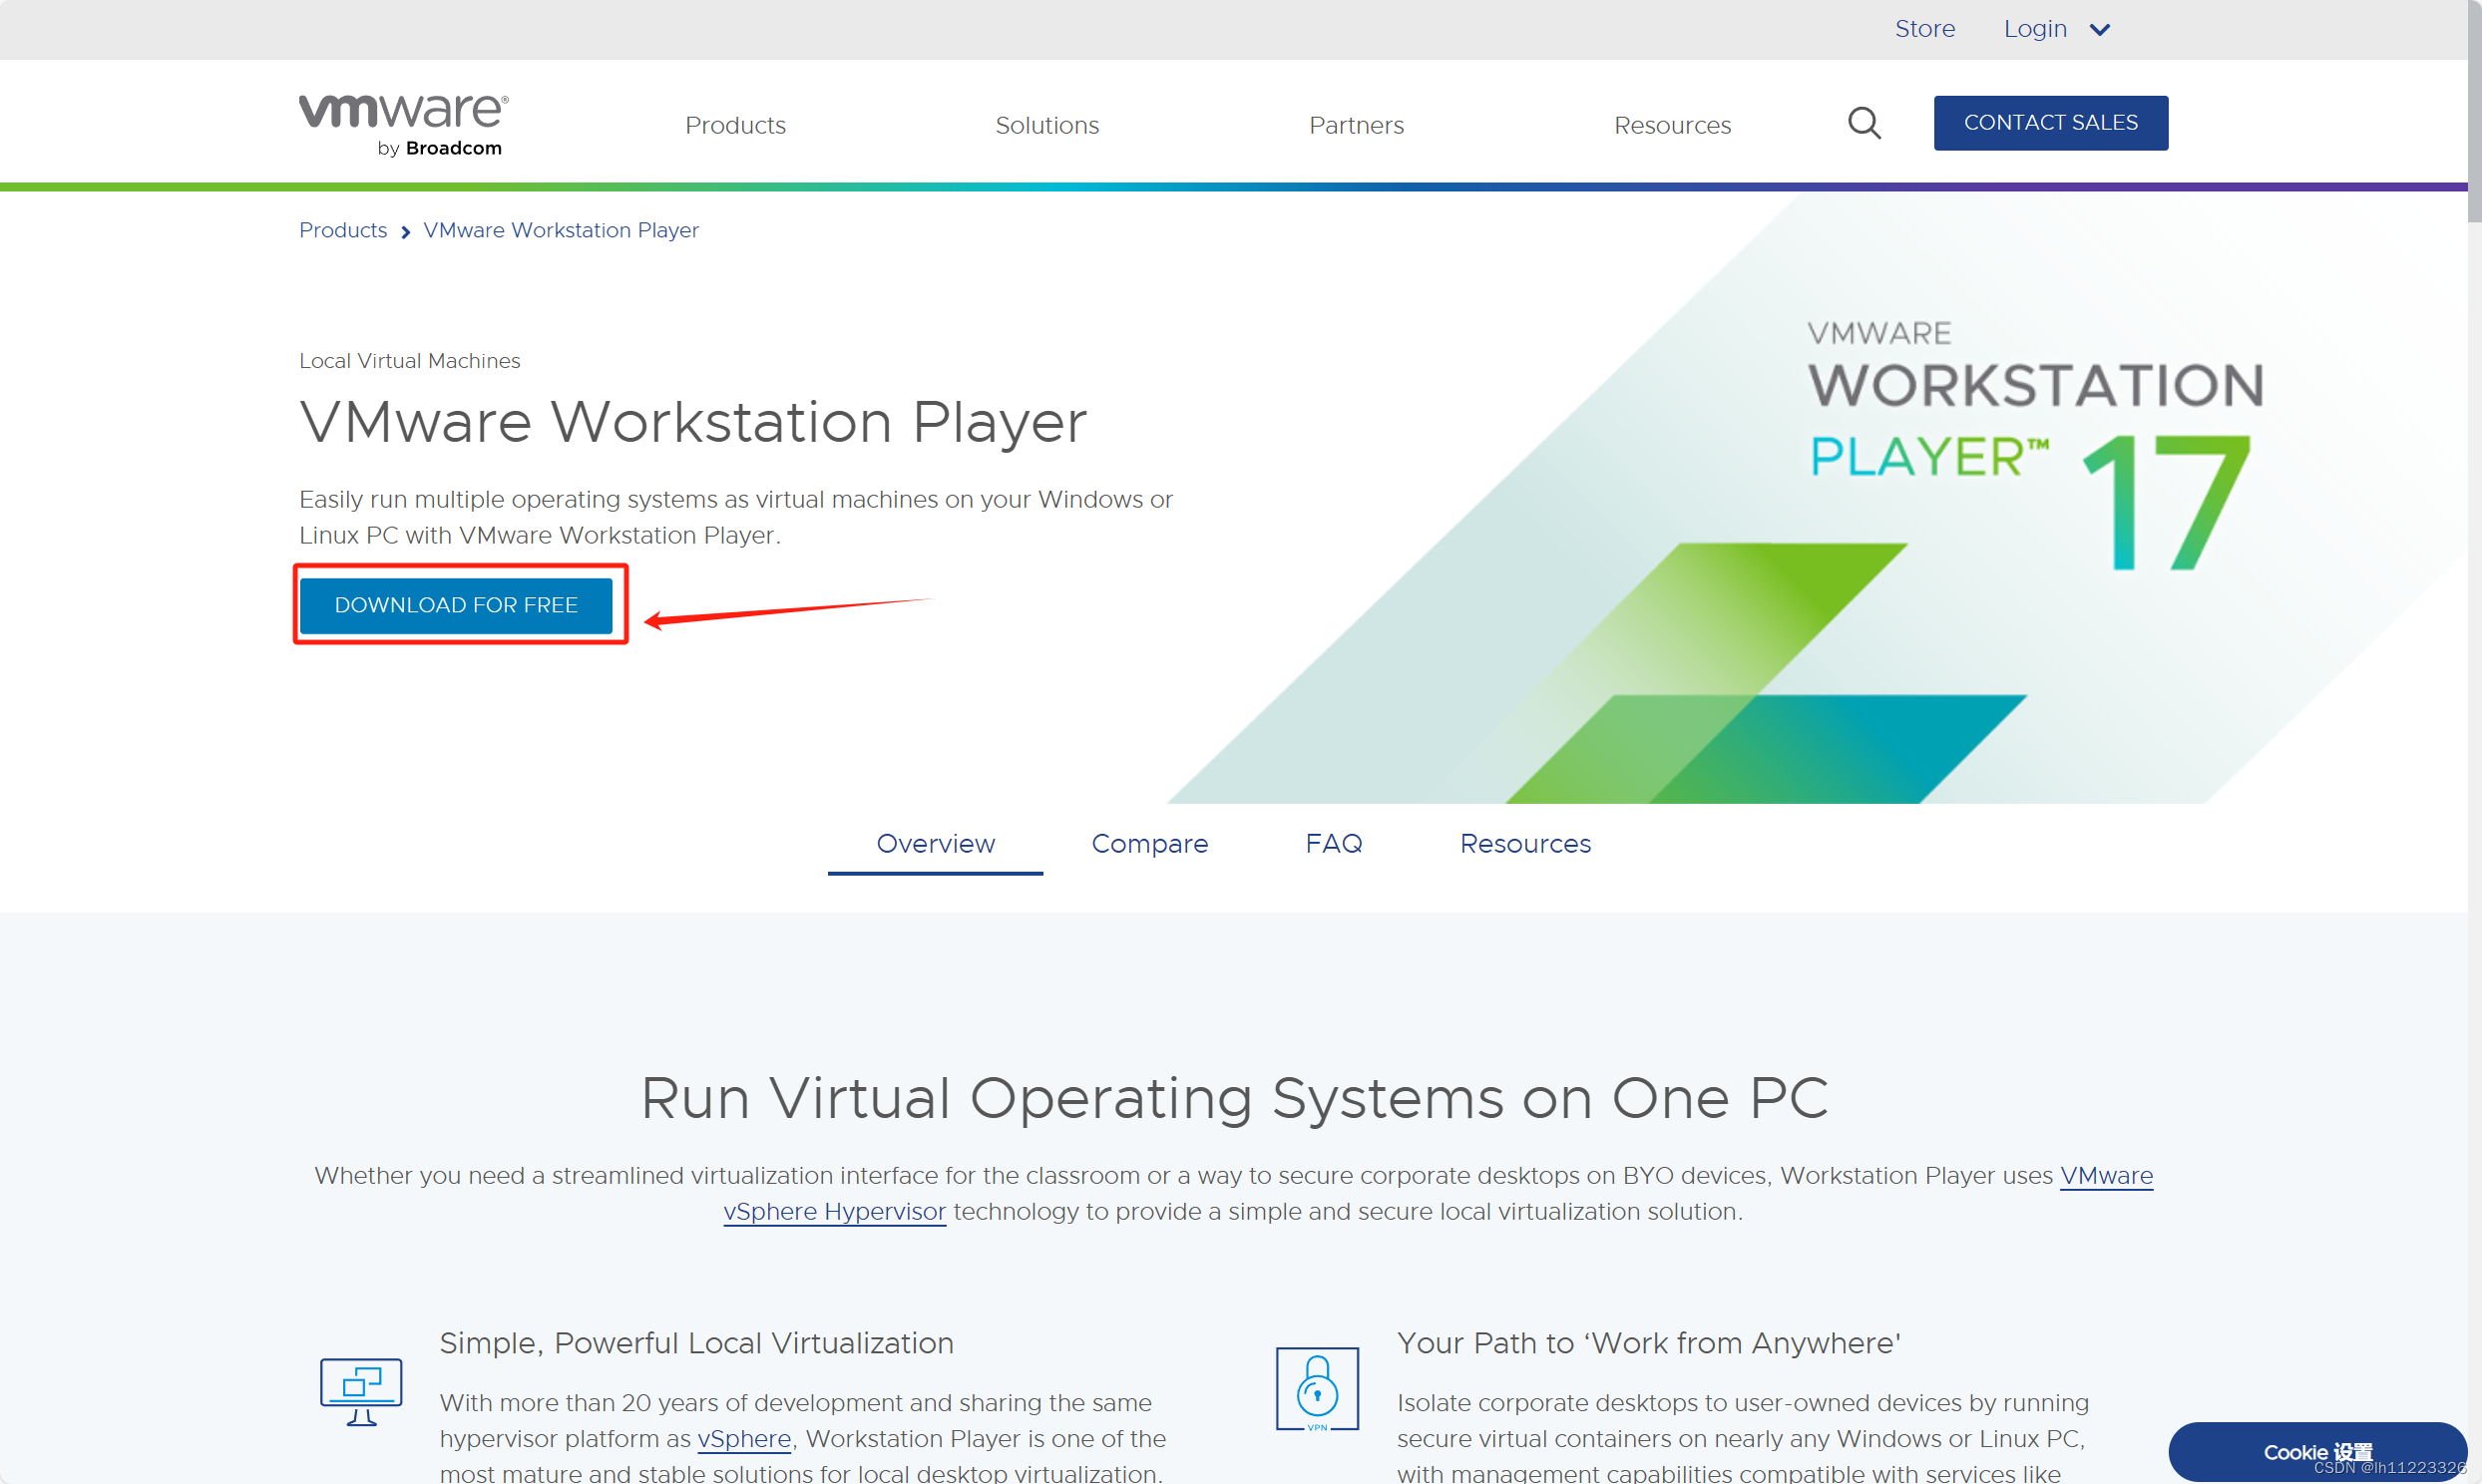Switch to the Compare tab

pyautogui.click(x=1149, y=844)
